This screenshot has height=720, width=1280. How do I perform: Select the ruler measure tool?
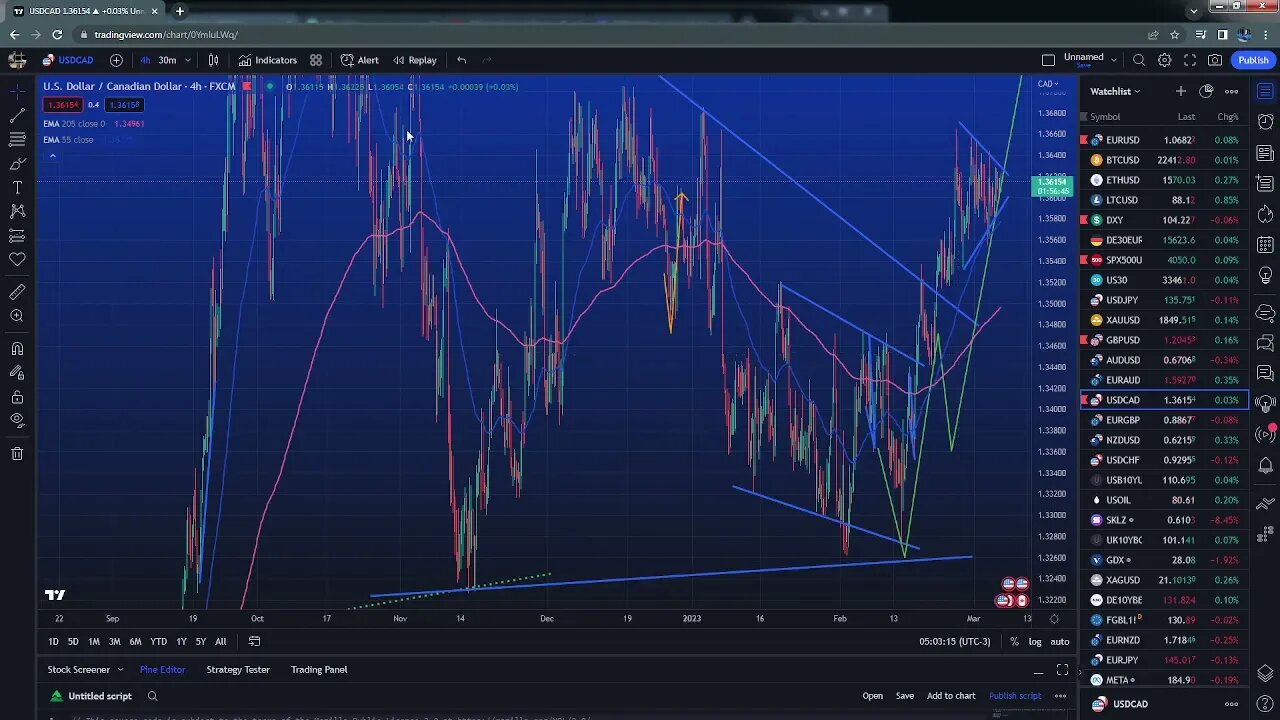[x=17, y=292]
